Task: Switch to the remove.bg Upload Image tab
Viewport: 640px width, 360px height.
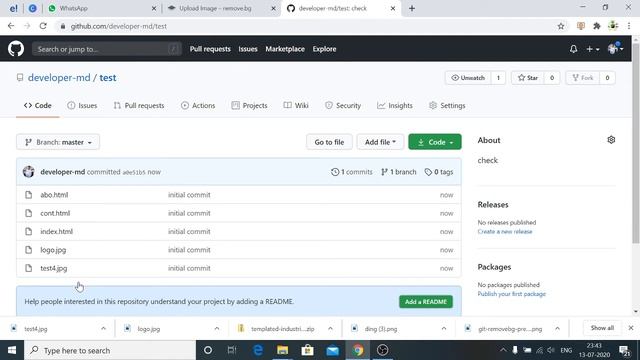Action: pyautogui.click(x=222, y=8)
